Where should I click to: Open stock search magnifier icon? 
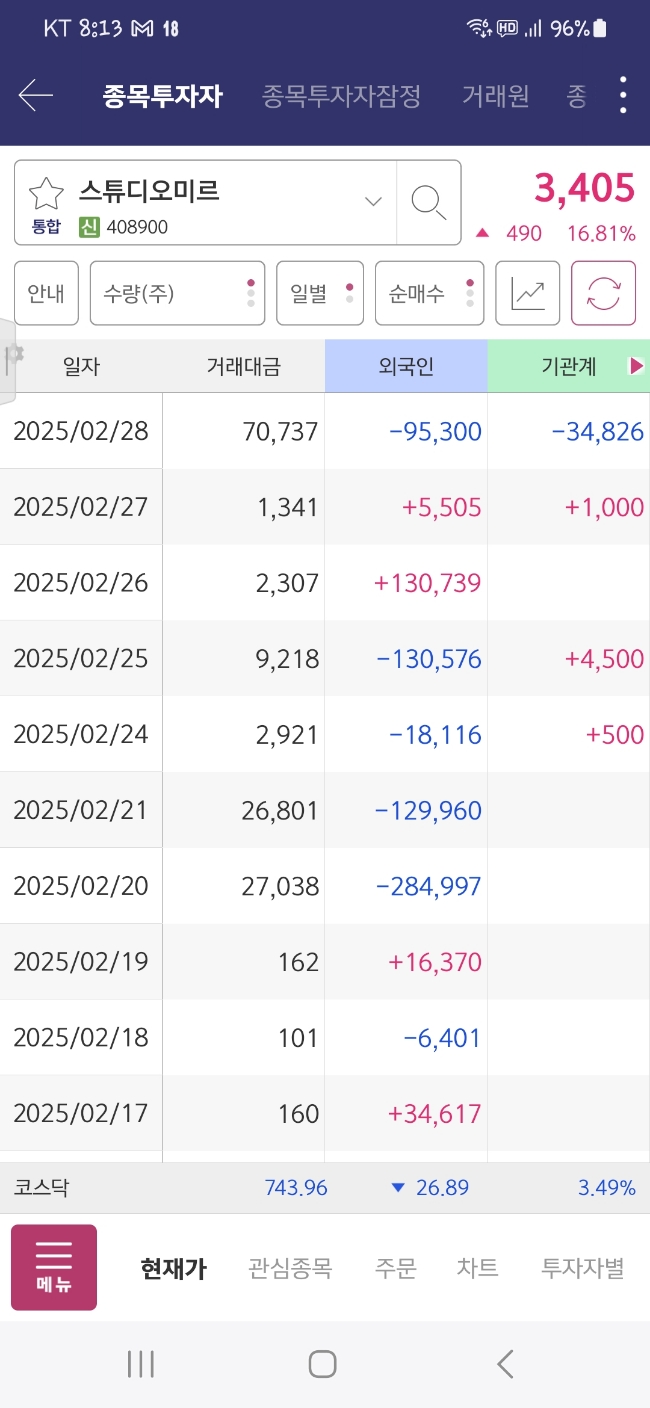point(429,202)
